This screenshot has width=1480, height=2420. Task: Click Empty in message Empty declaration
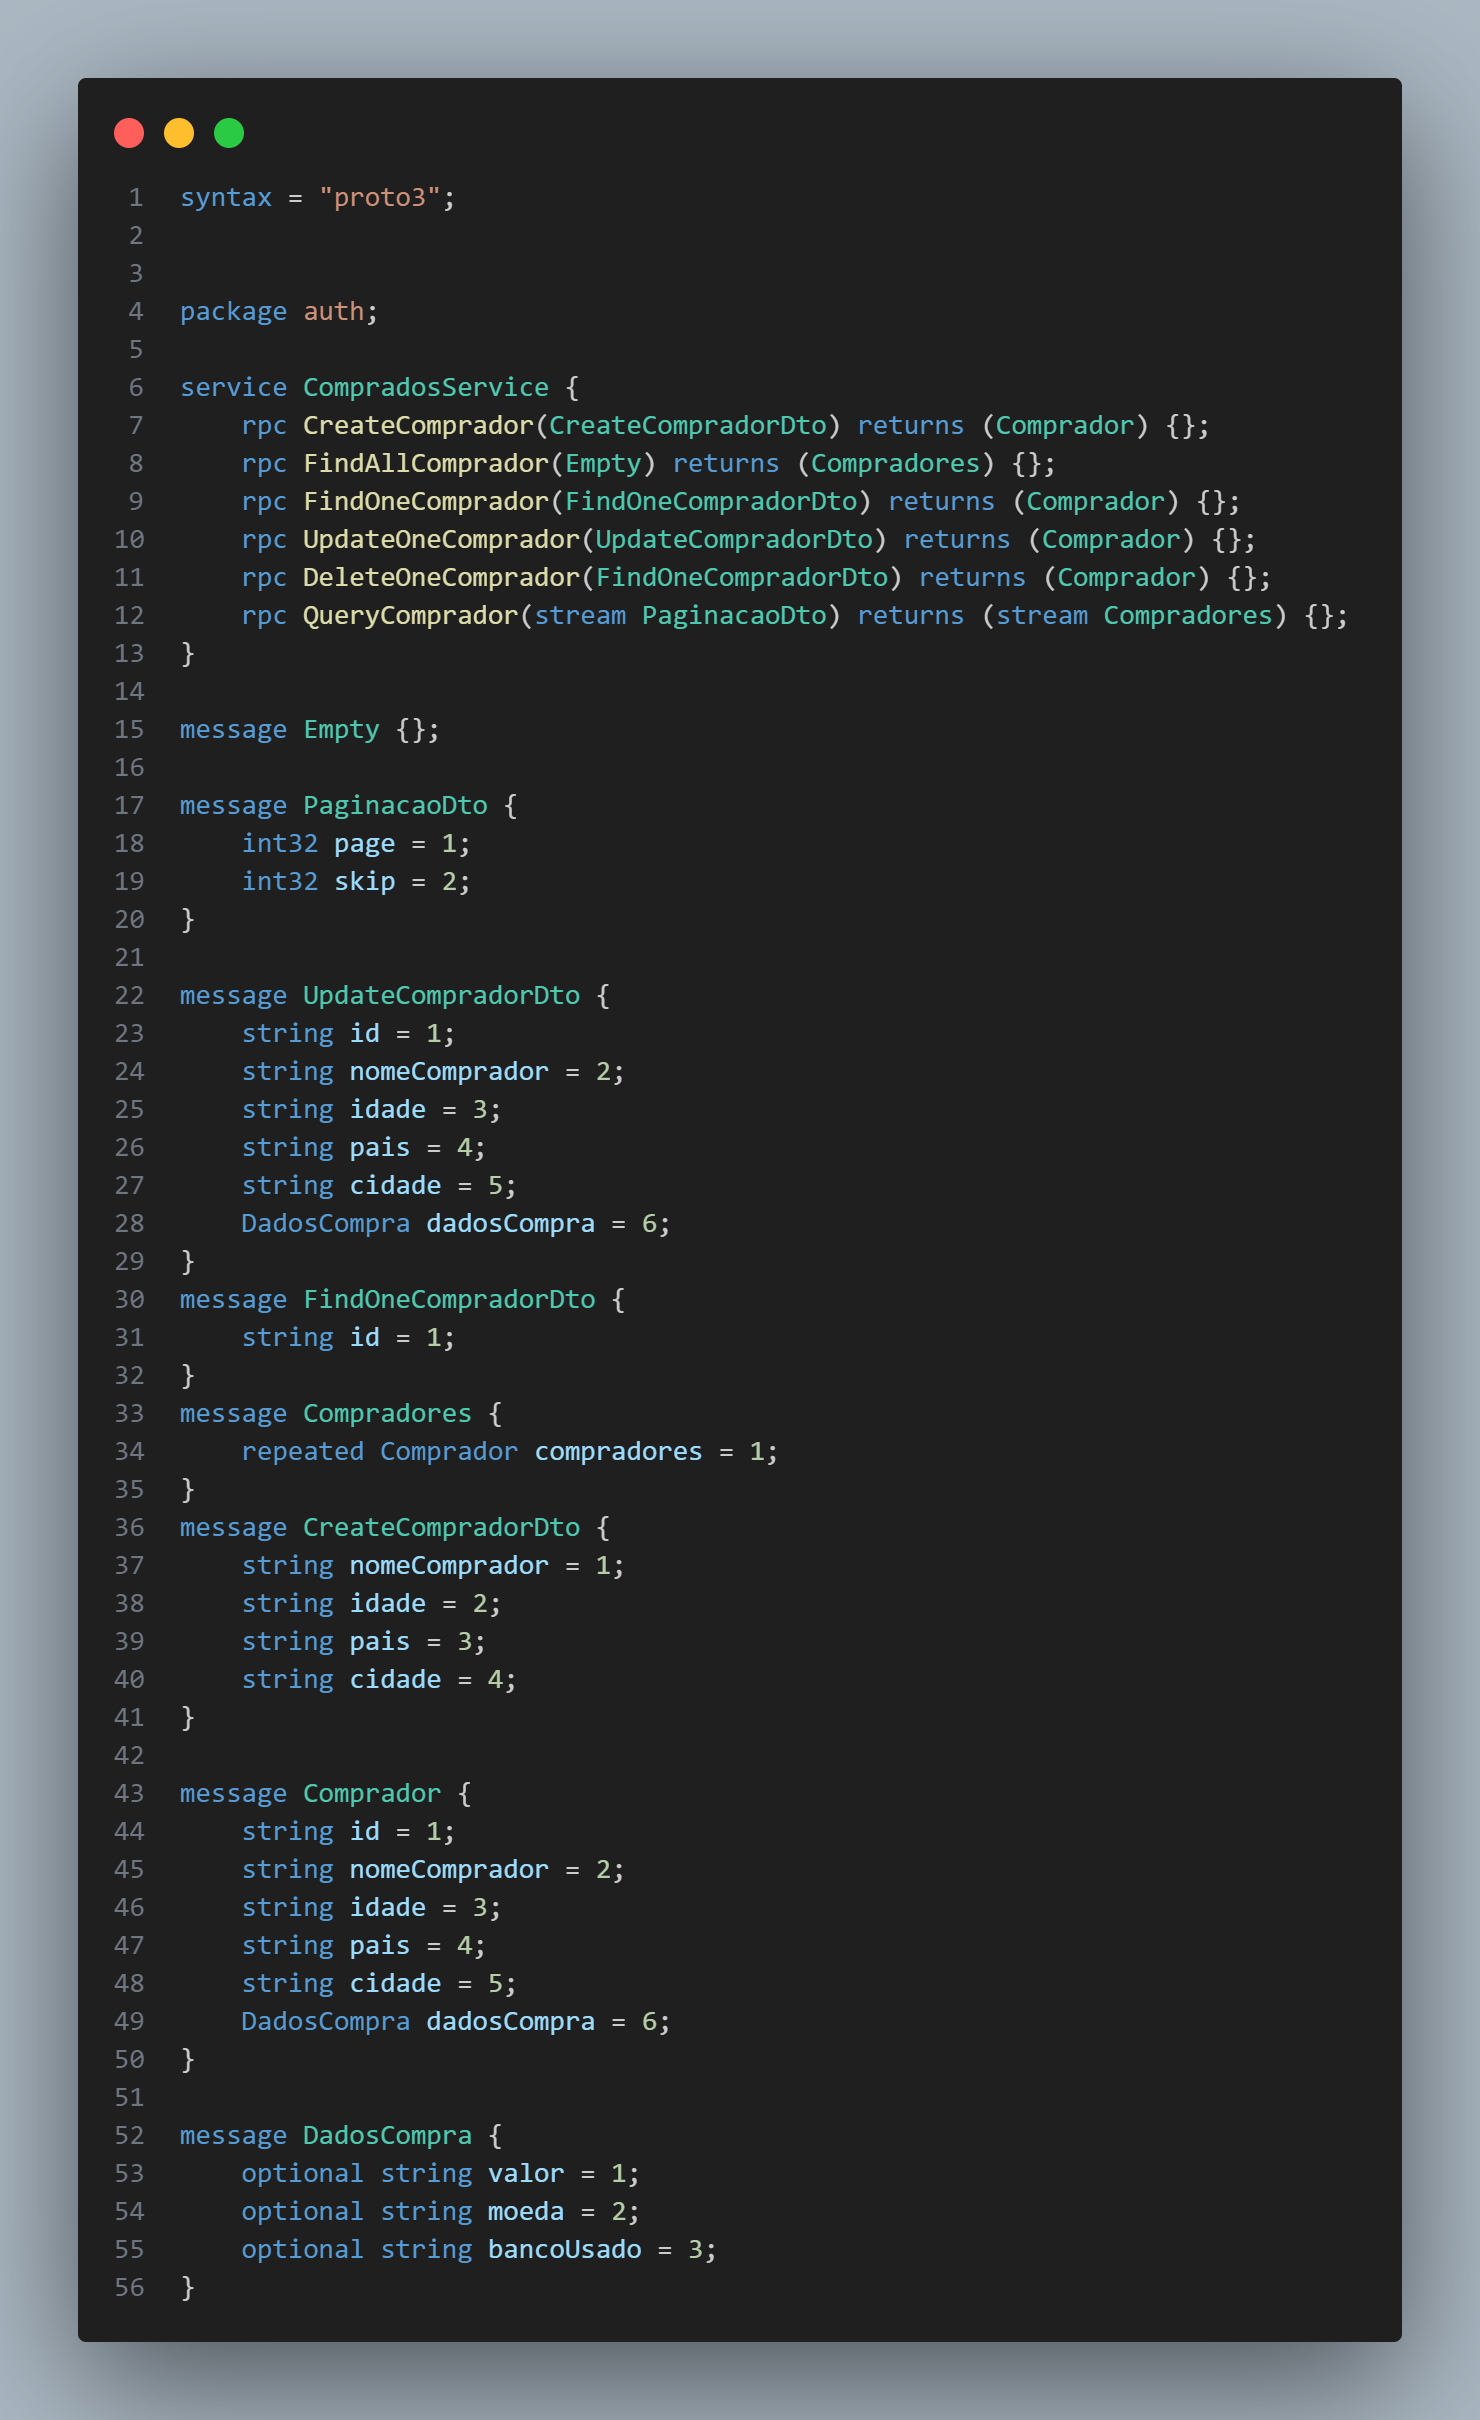(341, 729)
